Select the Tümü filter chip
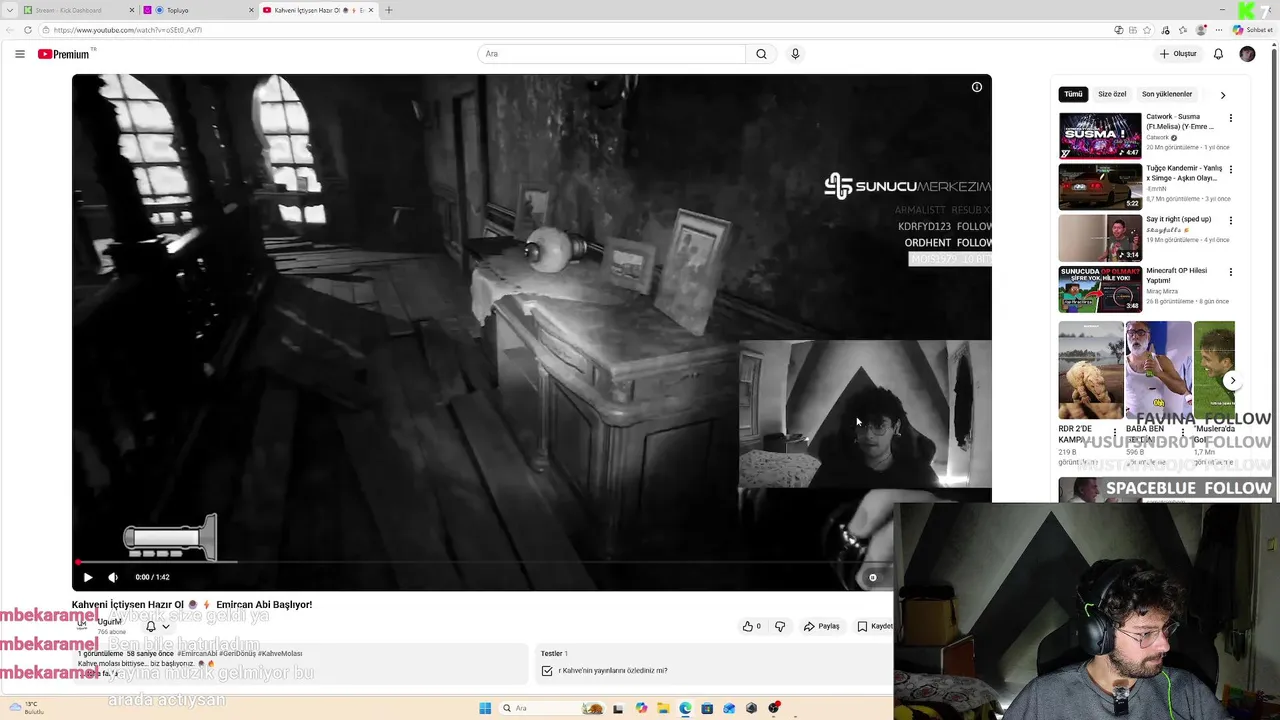 [x=1073, y=94]
